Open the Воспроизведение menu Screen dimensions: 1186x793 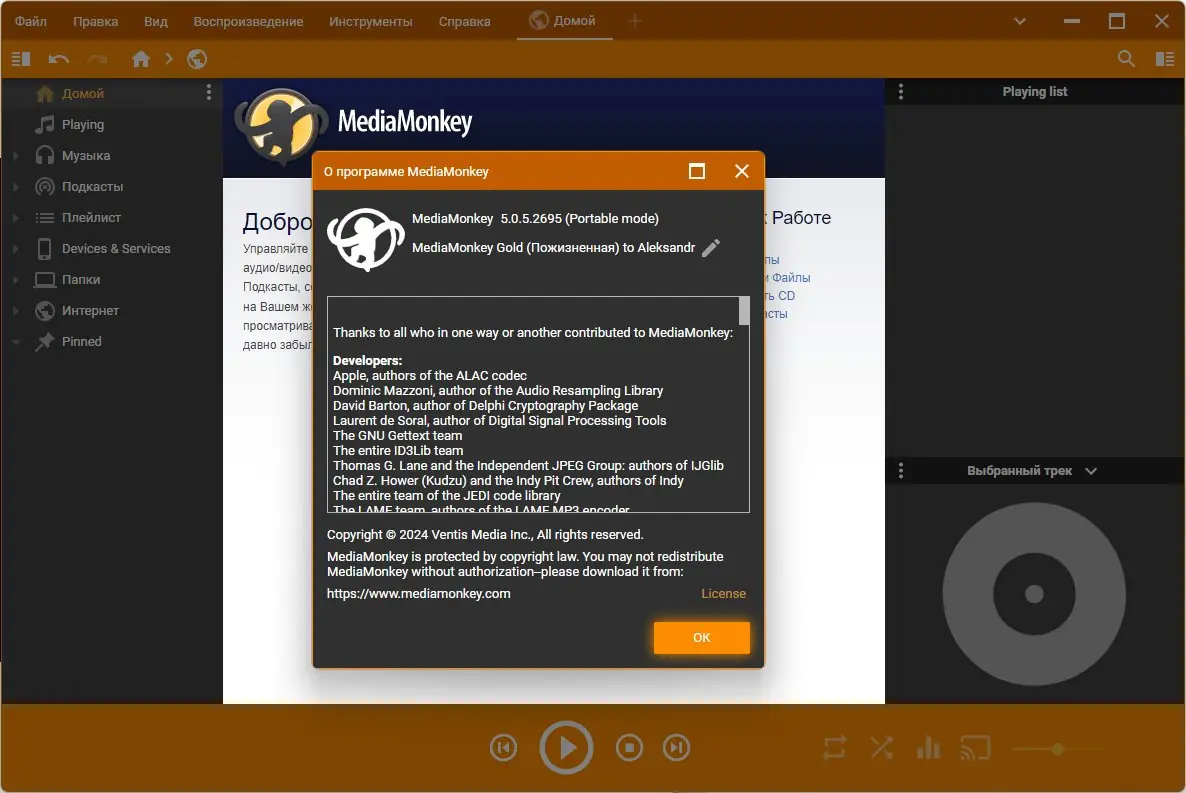248,21
